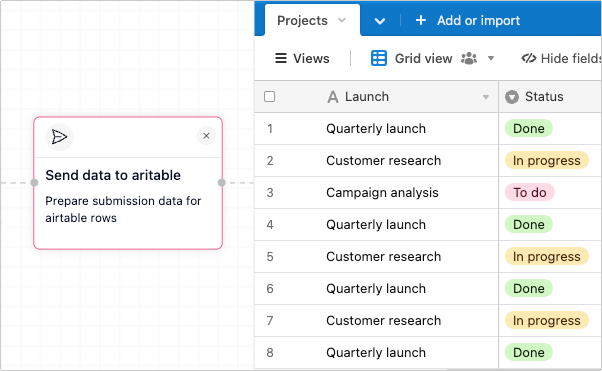Image resolution: width=602 pixels, height=371 pixels.
Task: Click the Status single select icon
Action: [512, 97]
